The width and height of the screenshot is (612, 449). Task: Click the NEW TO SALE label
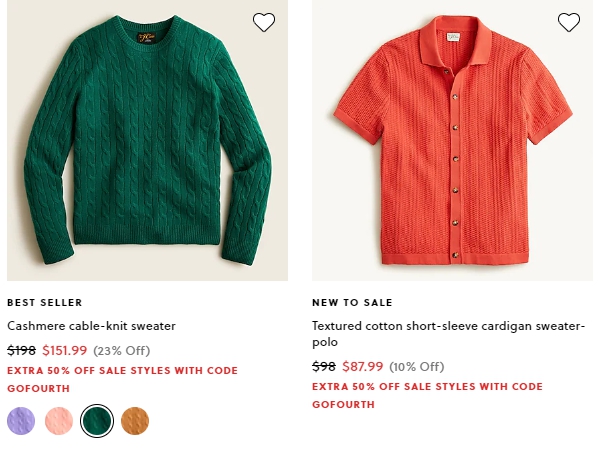(352, 303)
